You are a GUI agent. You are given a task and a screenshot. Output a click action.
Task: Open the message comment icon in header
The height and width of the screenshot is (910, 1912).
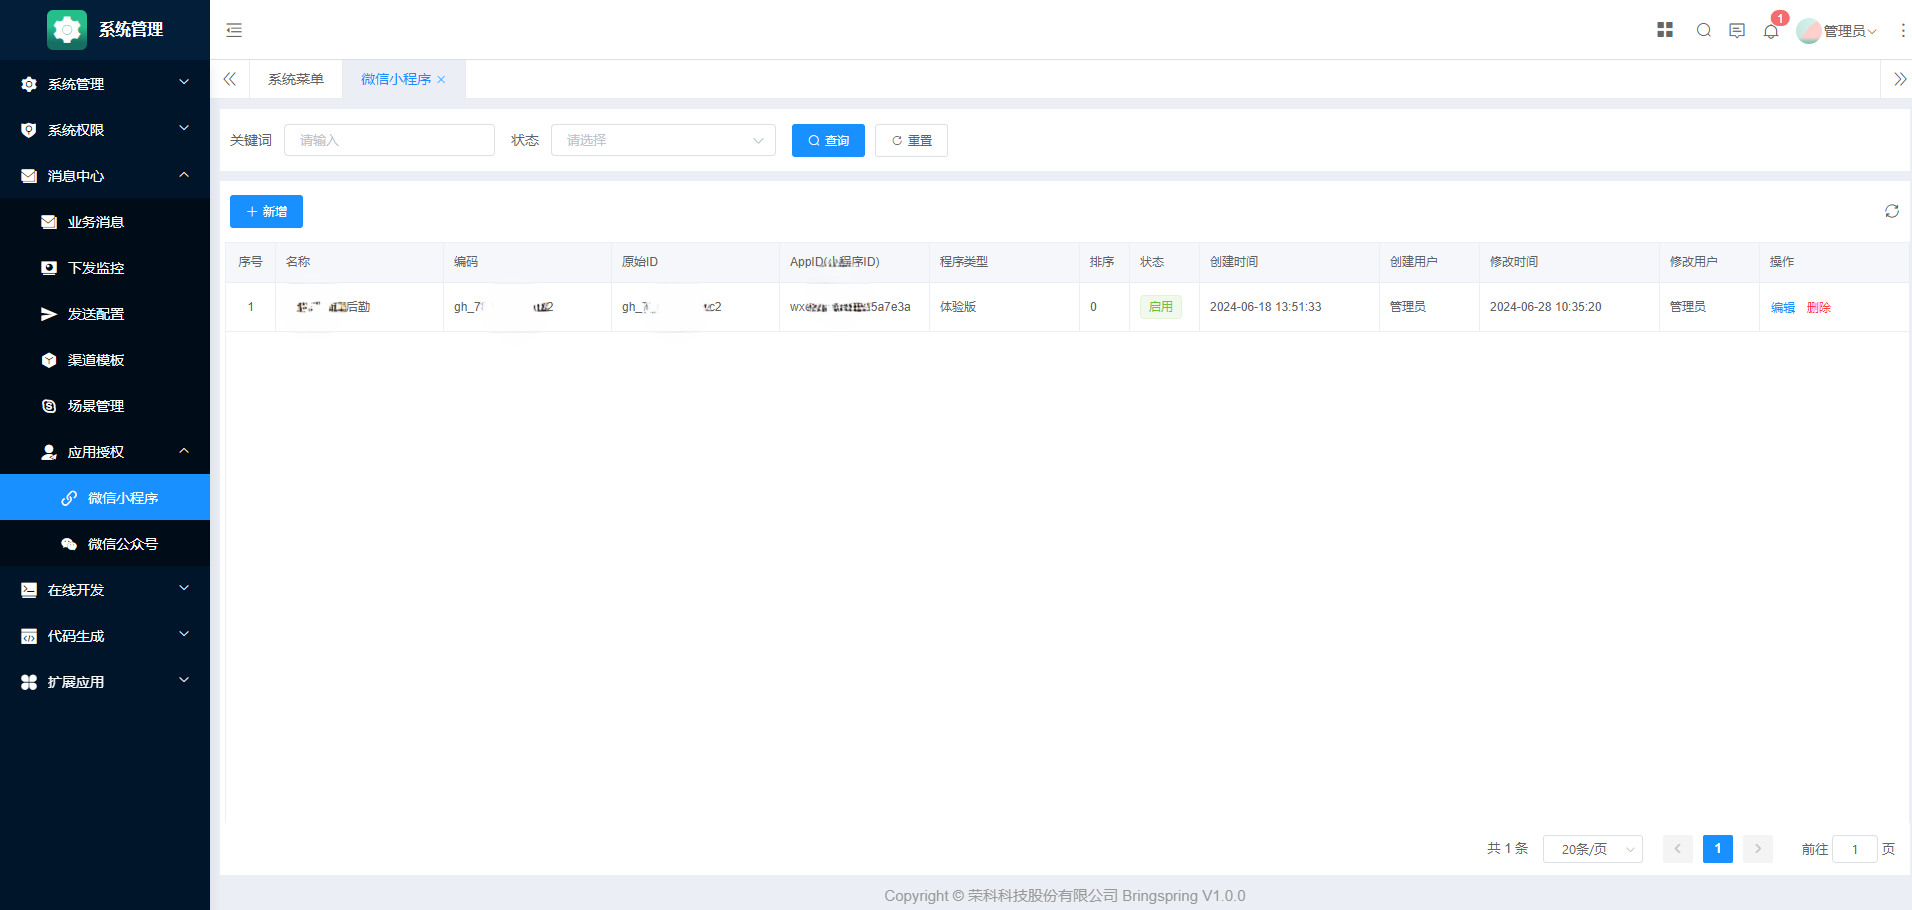click(x=1737, y=31)
